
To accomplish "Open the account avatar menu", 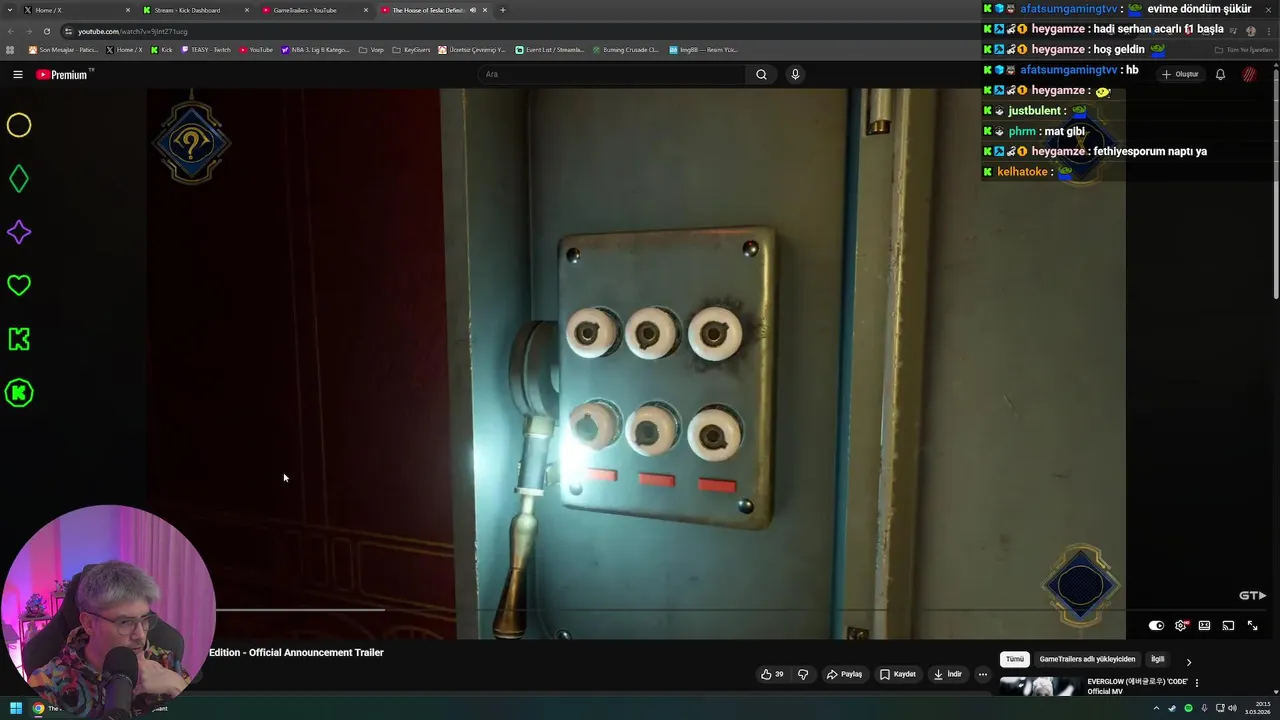I will coord(1249,74).
